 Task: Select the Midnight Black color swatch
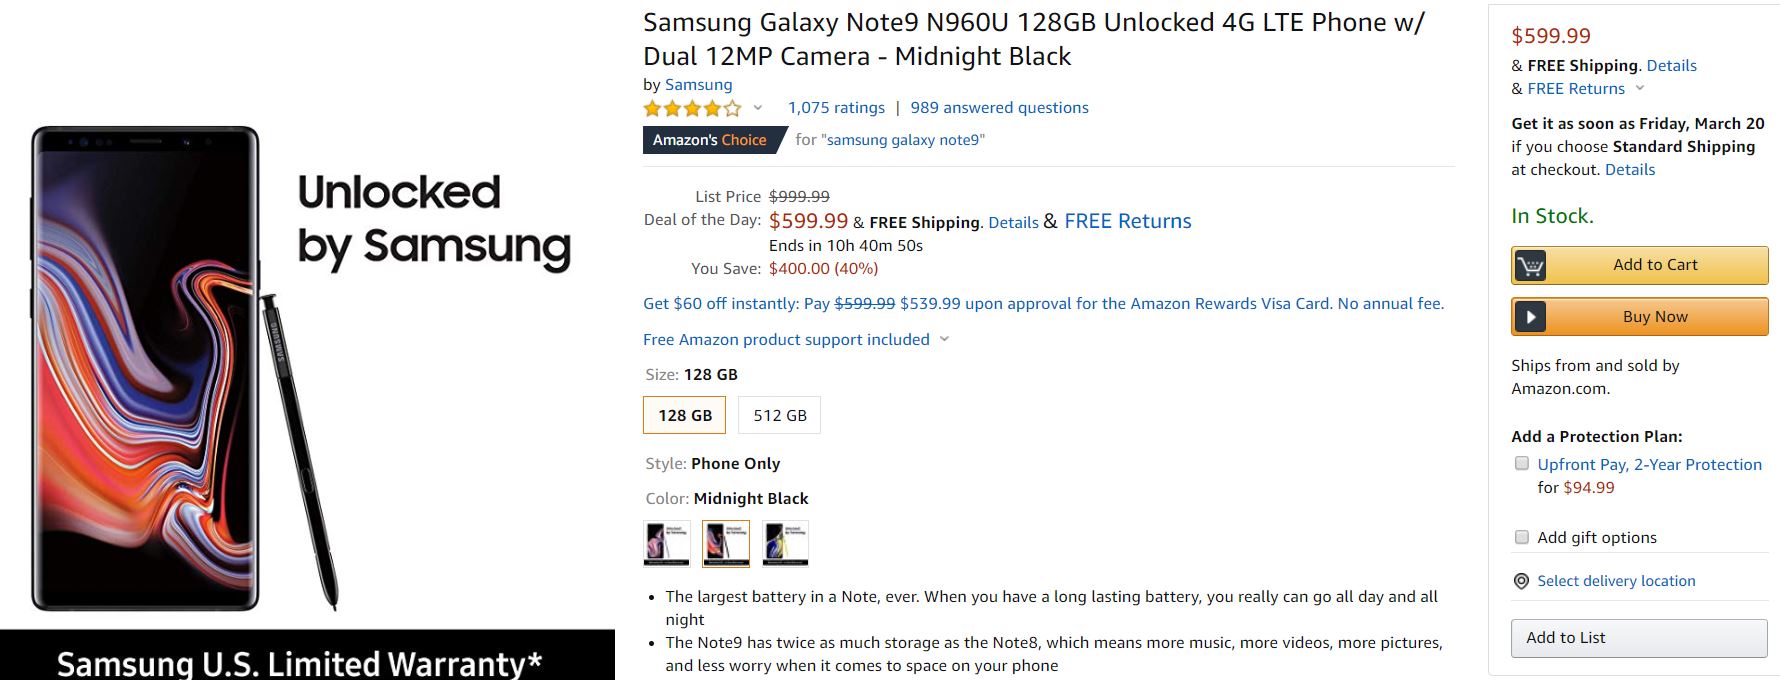726,543
